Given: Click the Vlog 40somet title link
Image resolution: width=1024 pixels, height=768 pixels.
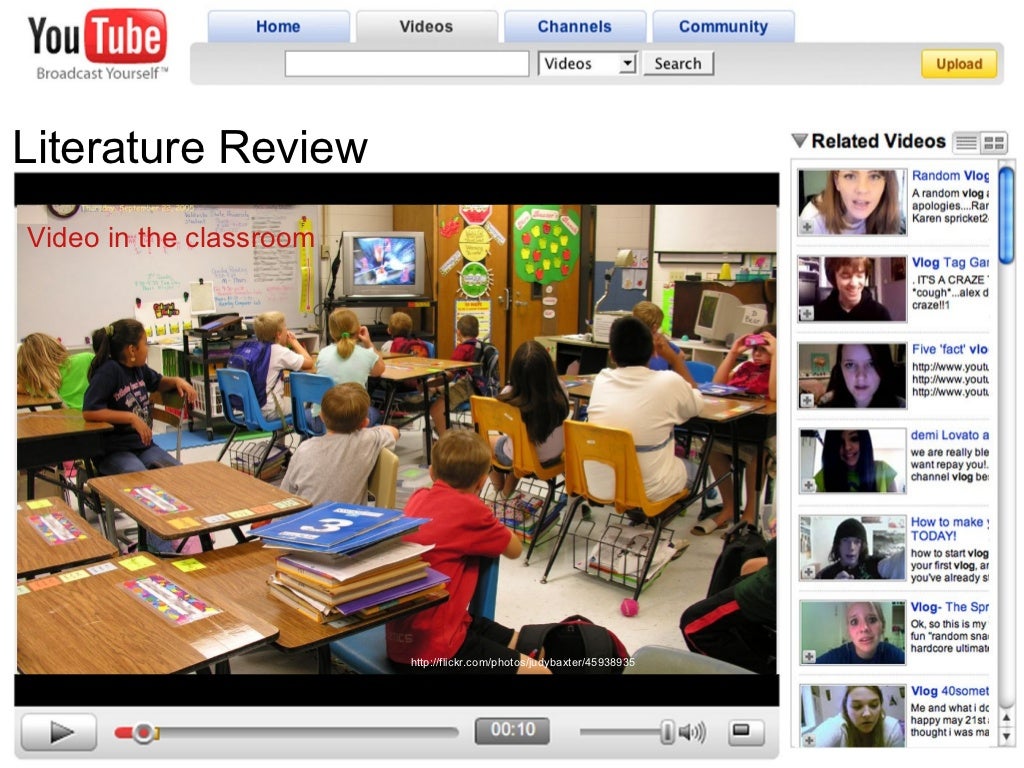Looking at the screenshot, I should (950, 691).
